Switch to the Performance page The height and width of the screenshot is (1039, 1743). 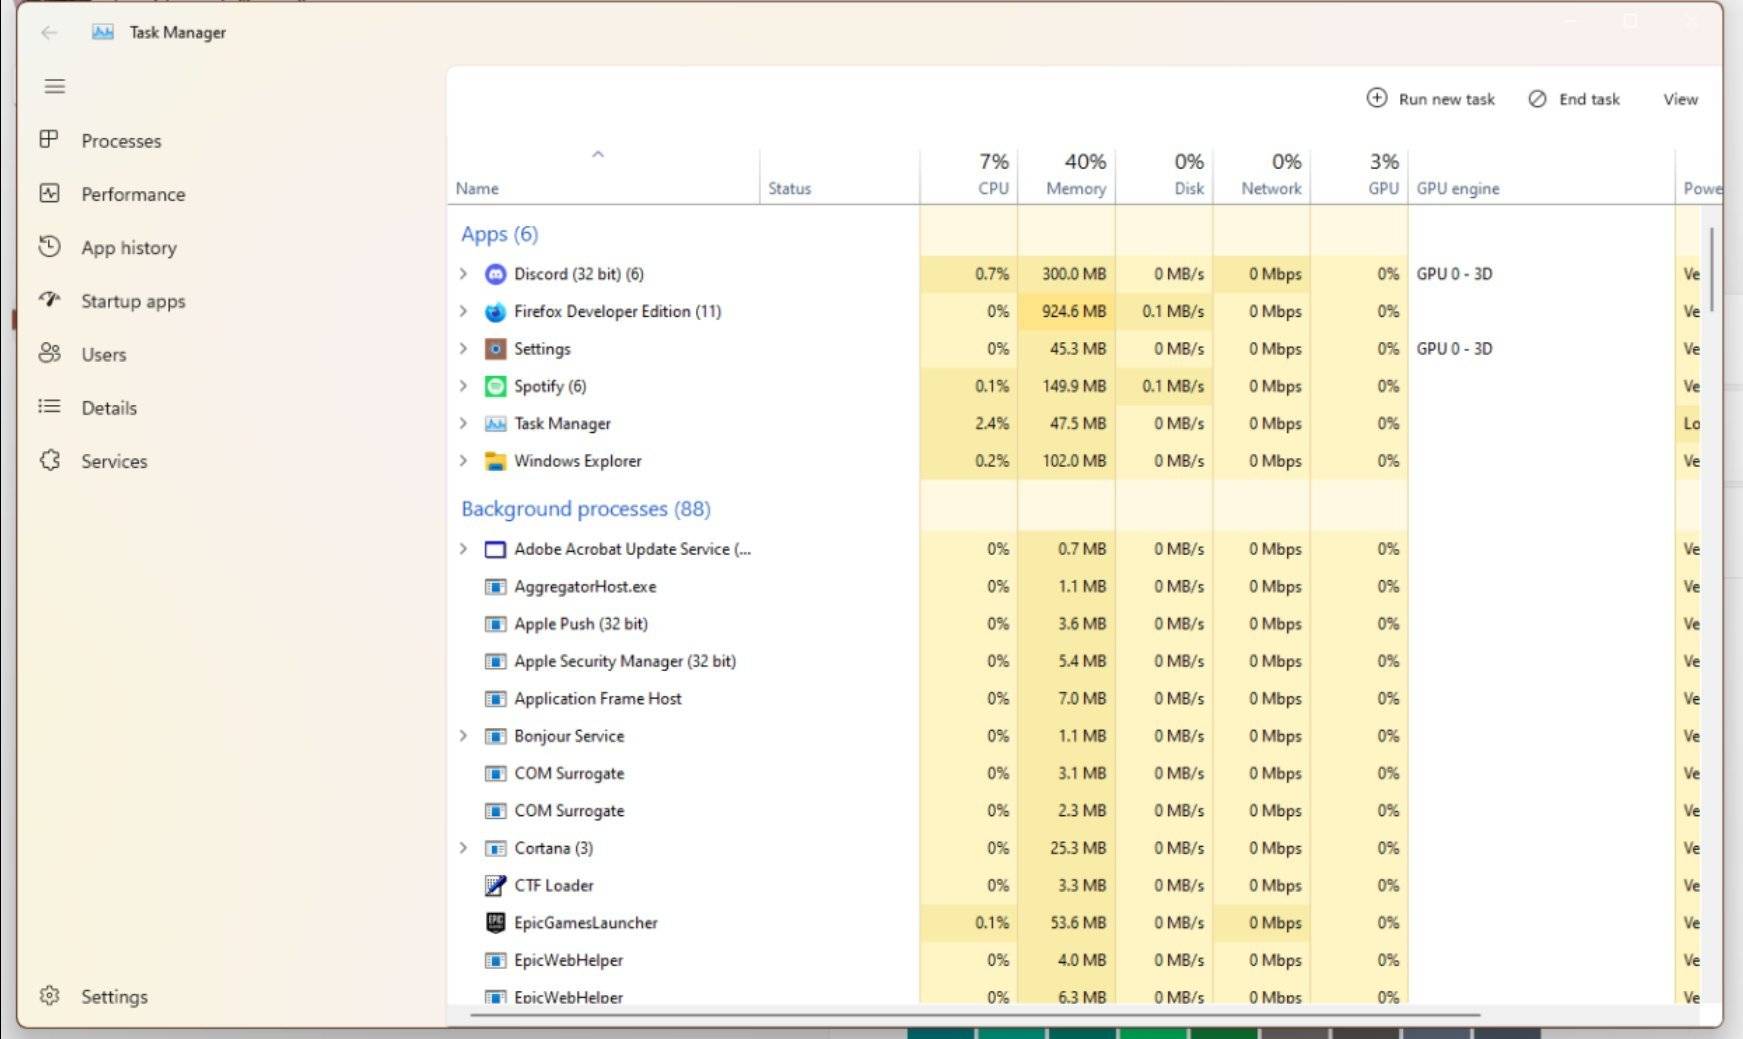tap(133, 194)
